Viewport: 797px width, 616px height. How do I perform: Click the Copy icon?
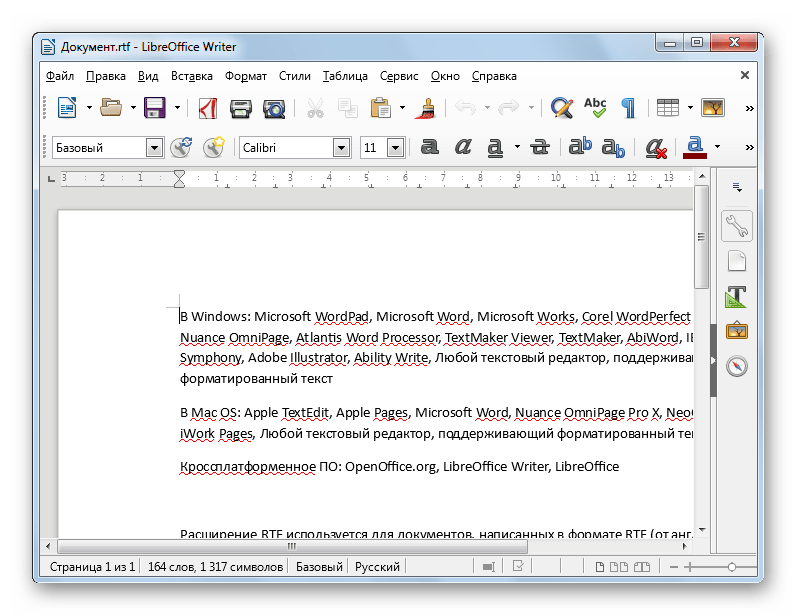point(348,108)
